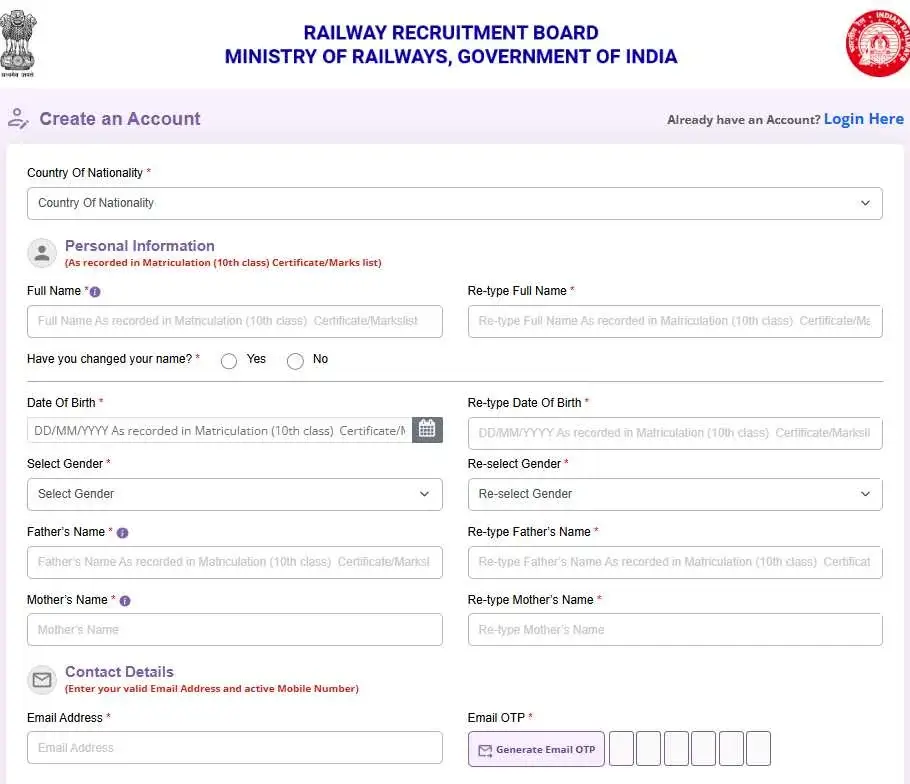Screen dimensions: 910x784
Task: Select Yes for name changed
Action: [229, 361]
